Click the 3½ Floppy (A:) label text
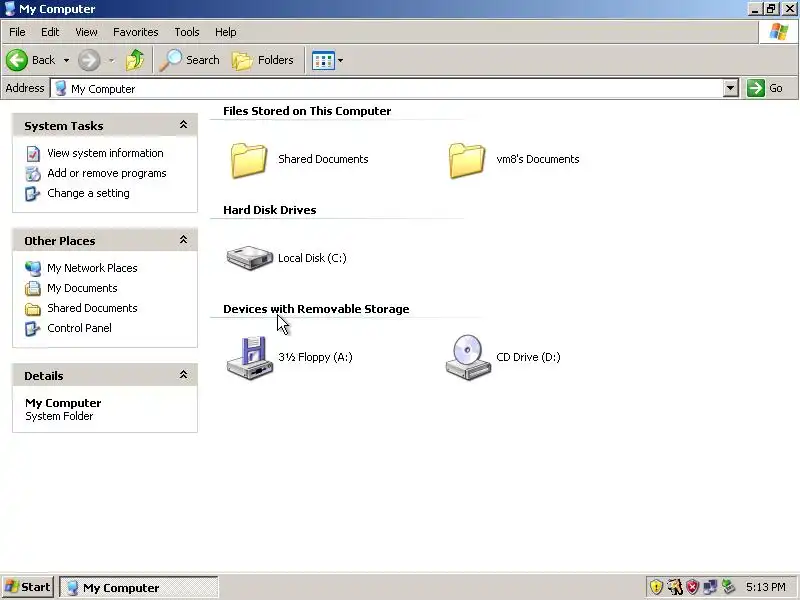 (315, 357)
